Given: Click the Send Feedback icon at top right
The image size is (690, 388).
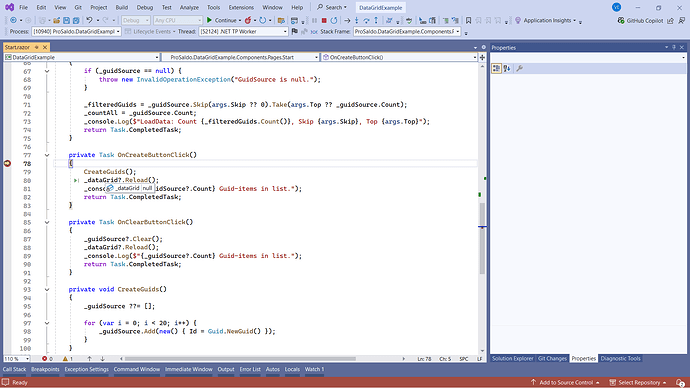Looking at the screenshot, I should (x=682, y=20).
